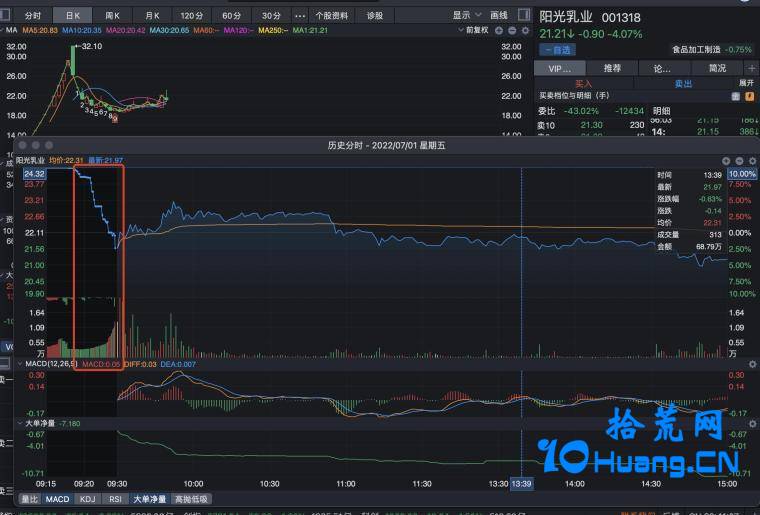Click 卖10 order row at 21.30

pos(591,125)
